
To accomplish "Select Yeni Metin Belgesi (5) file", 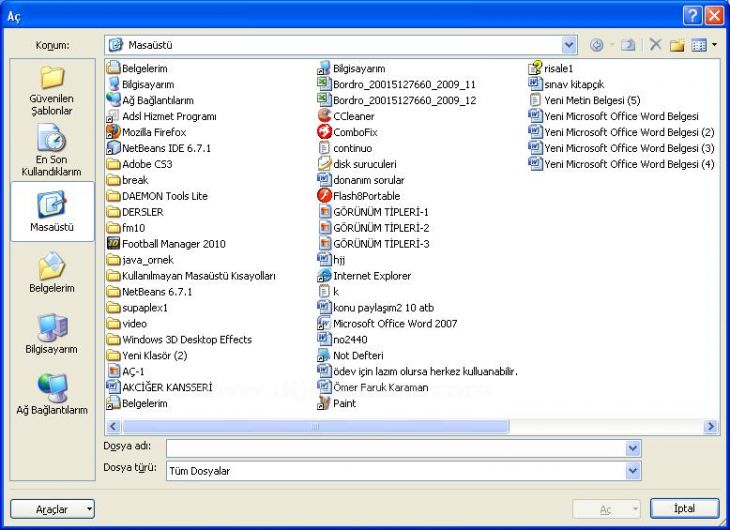I will coord(585,100).
